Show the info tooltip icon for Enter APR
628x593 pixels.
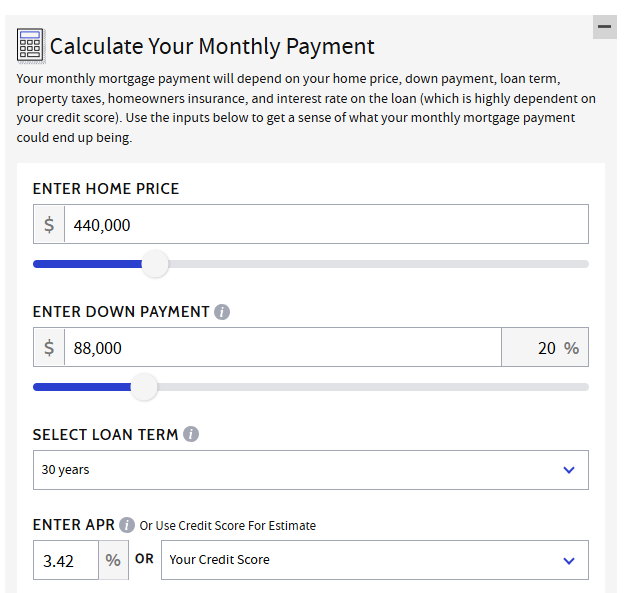click(x=127, y=525)
